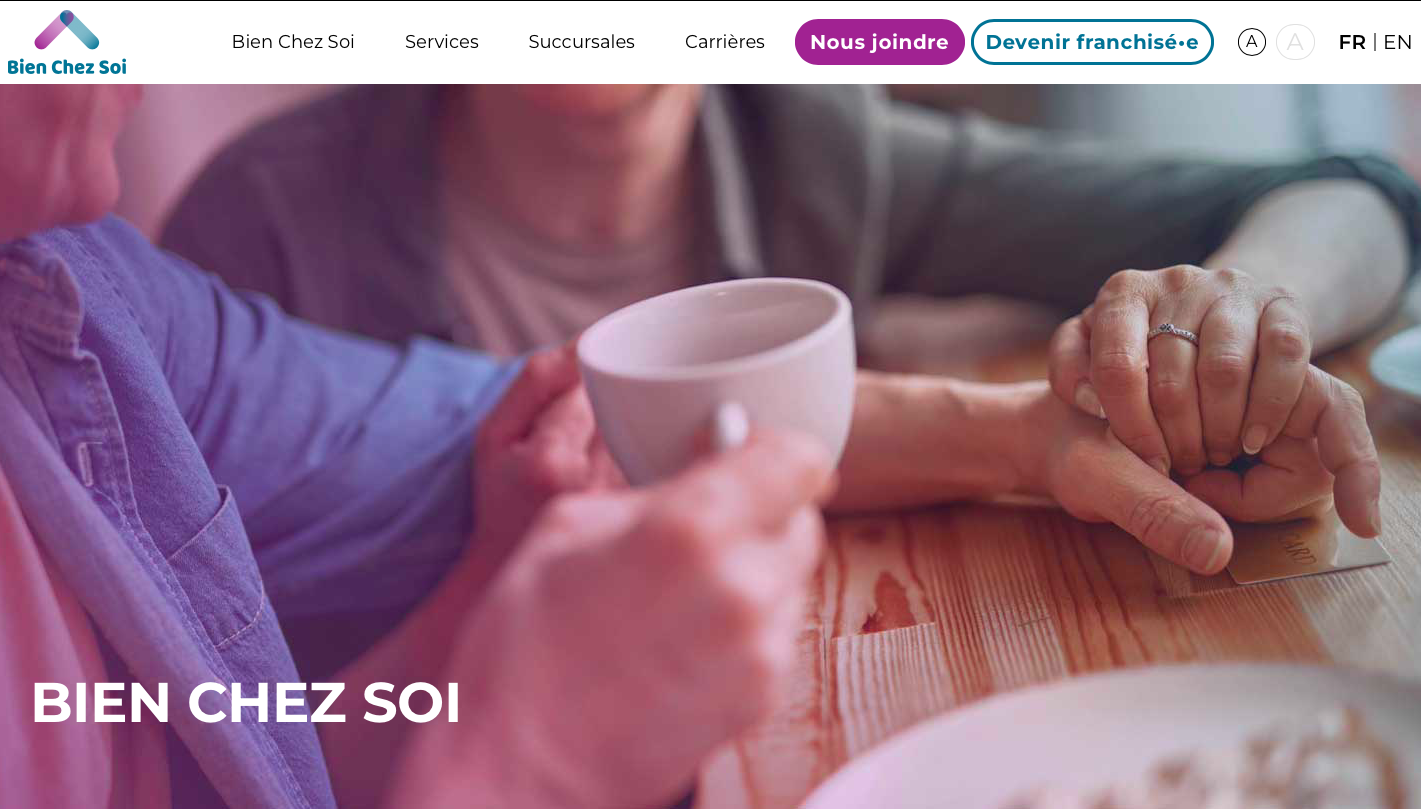The height and width of the screenshot is (809, 1421).
Task: Click the house-shaped Bien Chez Soi logo icon
Action: pyautogui.click(x=67, y=30)
